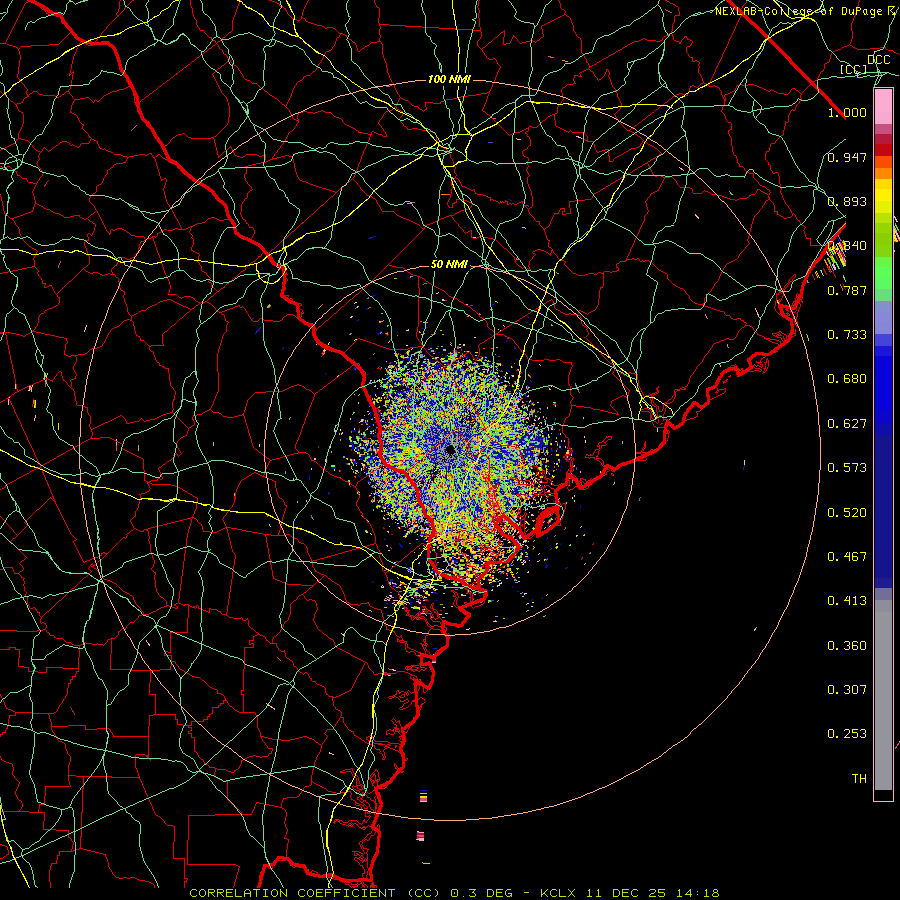
Task: Click the 0.787 scale value label
Action: (847, 290)
